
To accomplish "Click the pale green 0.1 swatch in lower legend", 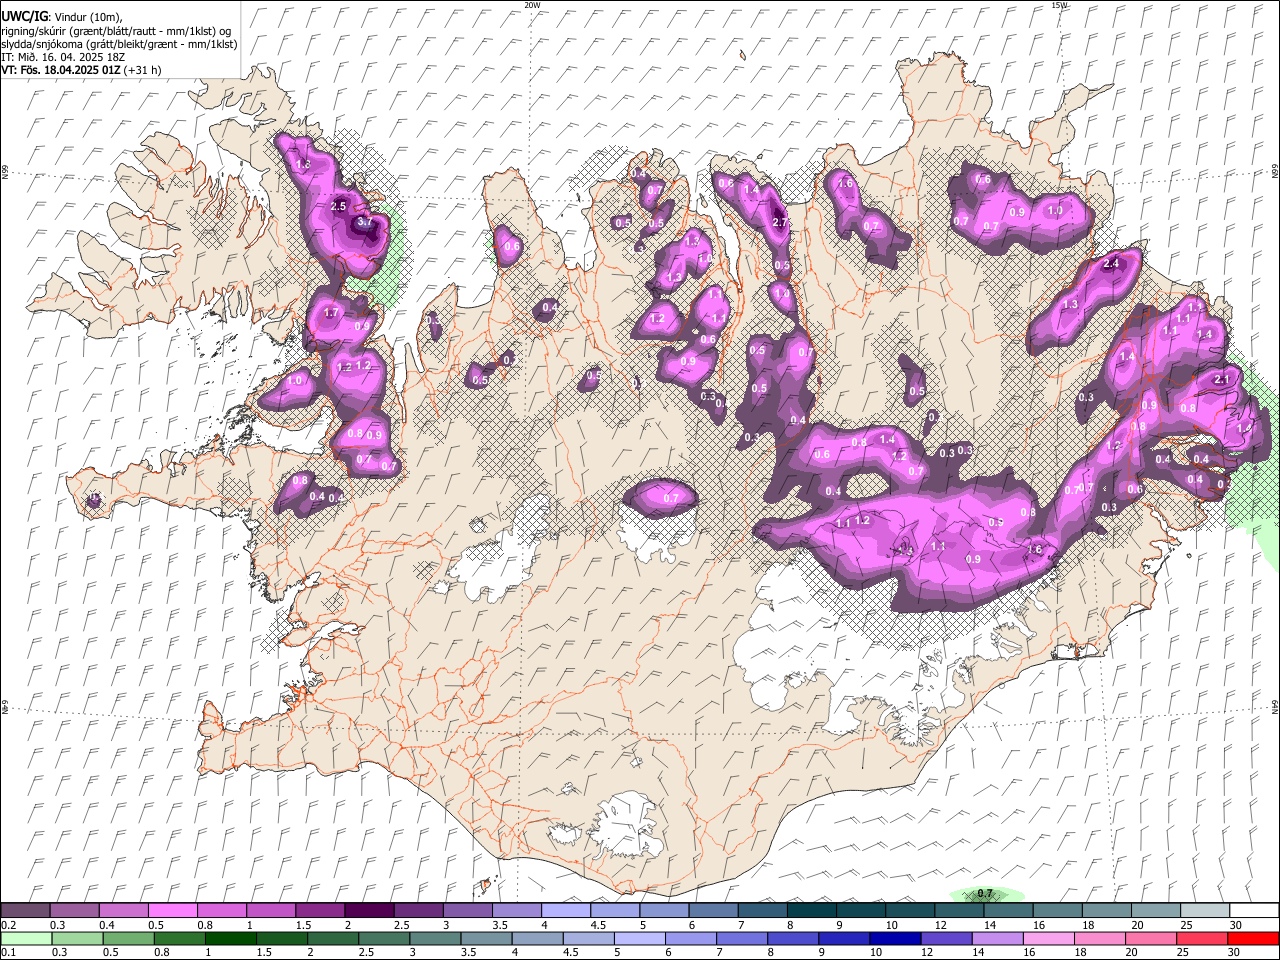I will [x=25, y=938].
